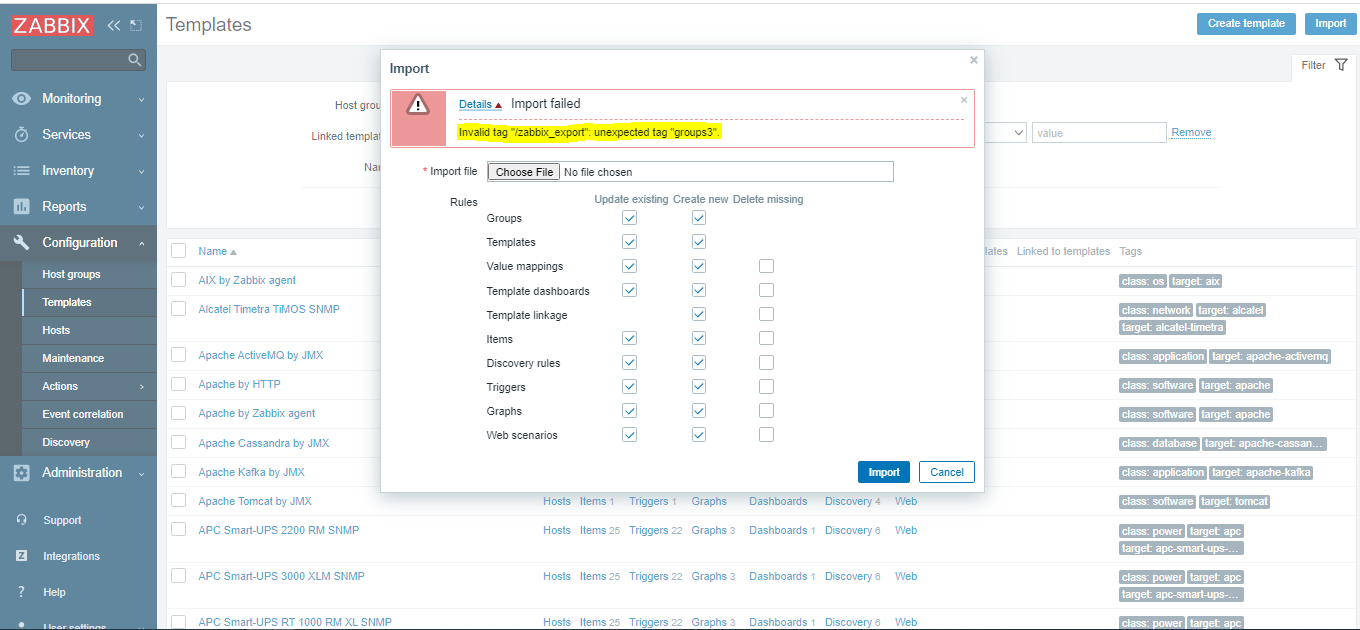Toggle Triggers create new checkbox
This screenshot has width=1360, height=630.
click(699, 387)
